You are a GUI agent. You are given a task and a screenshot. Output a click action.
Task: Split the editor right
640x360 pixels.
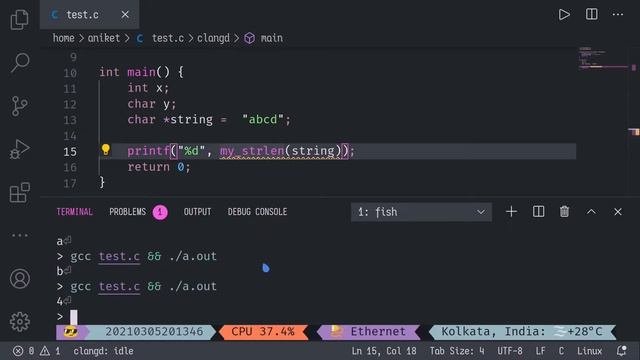click(x=591, y=15)
